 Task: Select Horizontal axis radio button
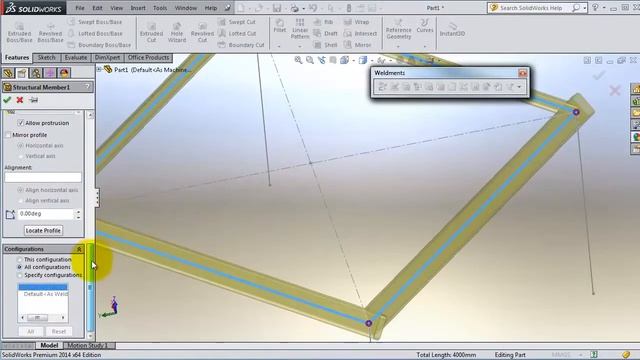pos(20,146)
